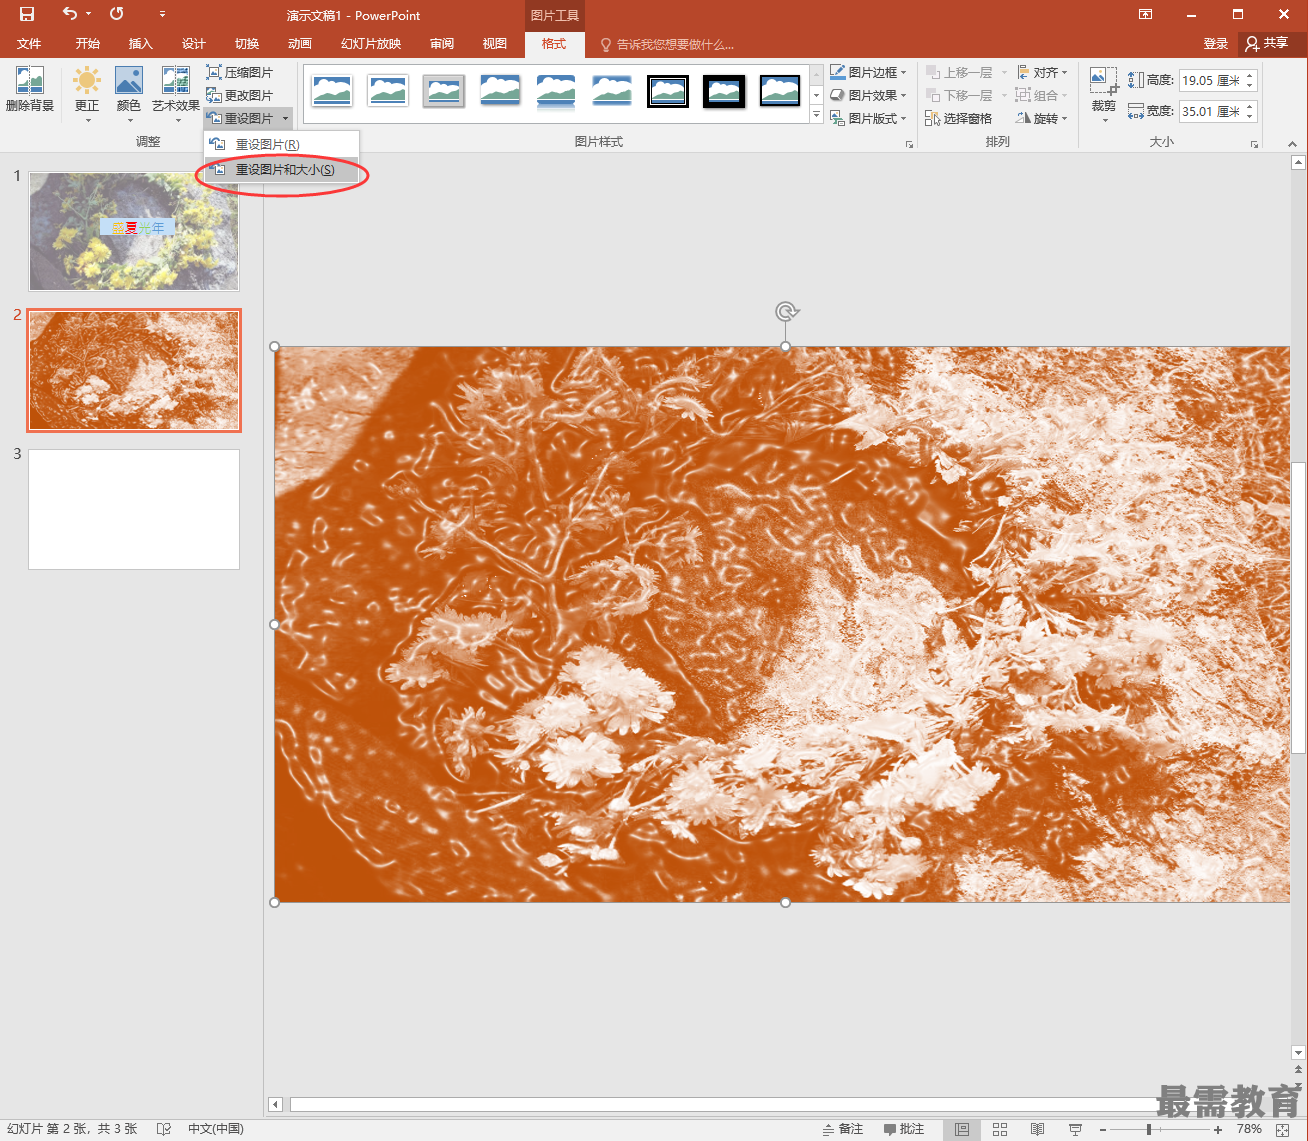Start slide show from status bar icon
The image size is (1308, 1141).
coord(1076,1129)
